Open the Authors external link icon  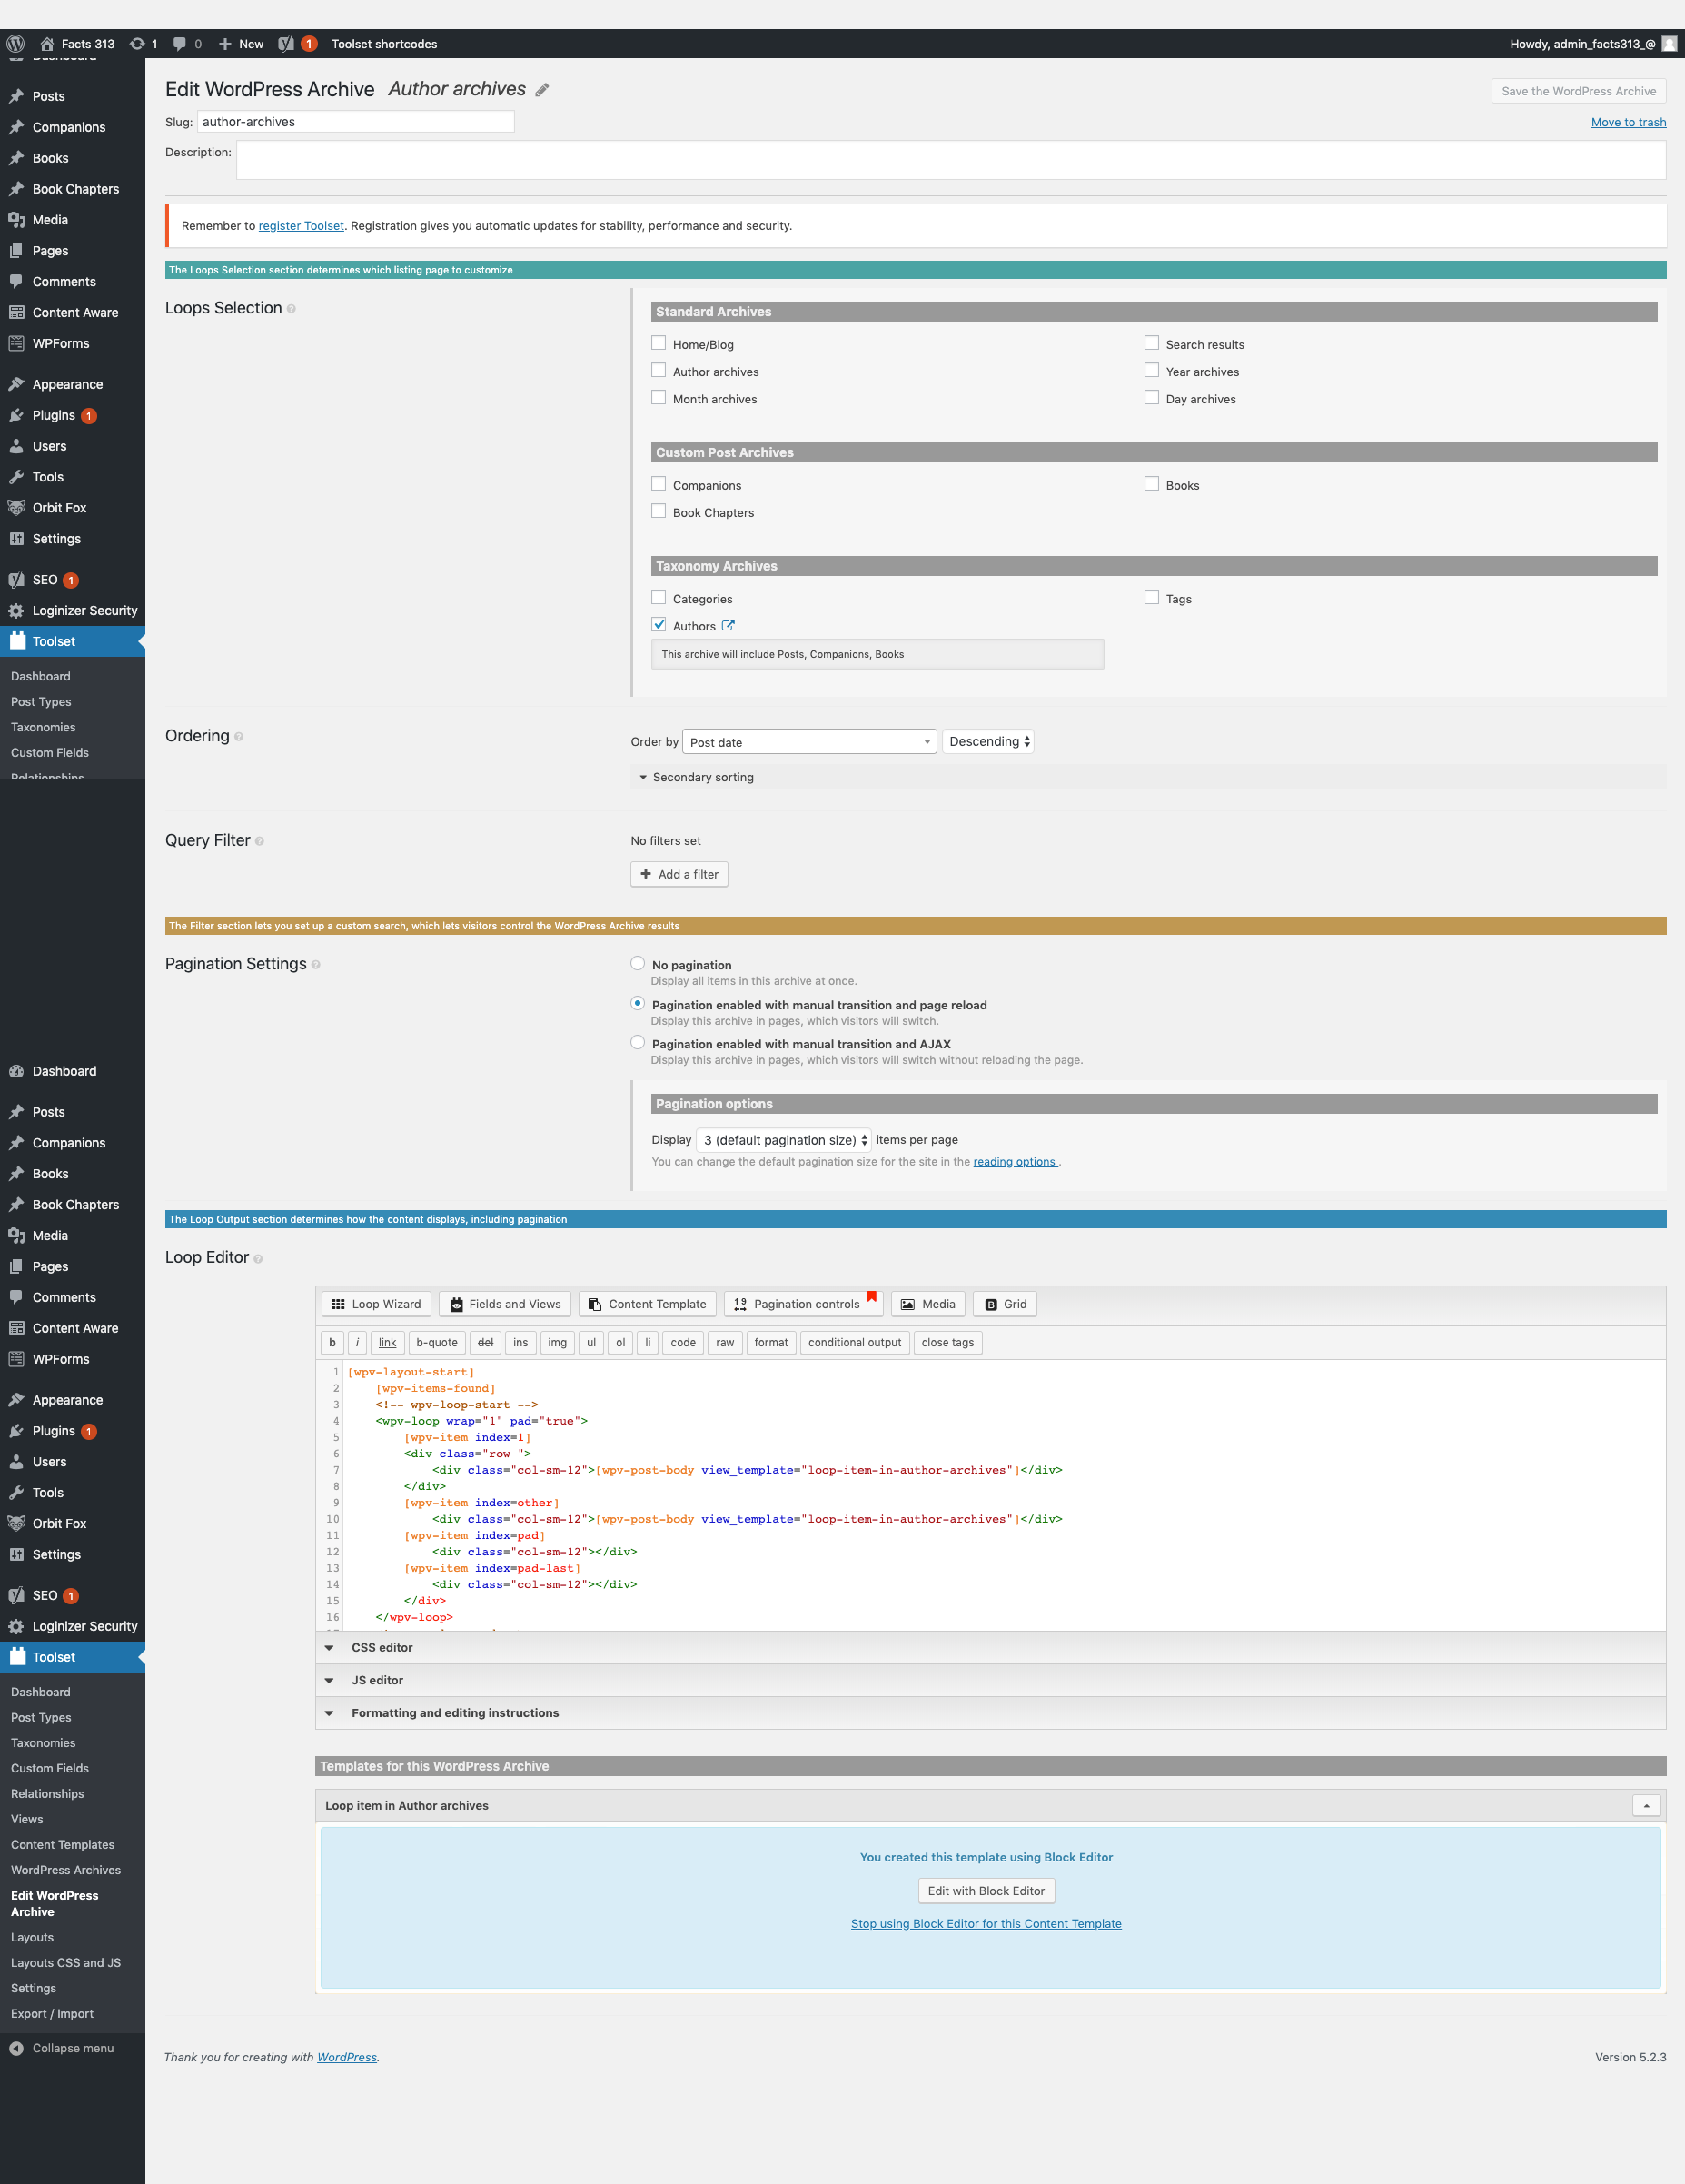pos(728,626)
